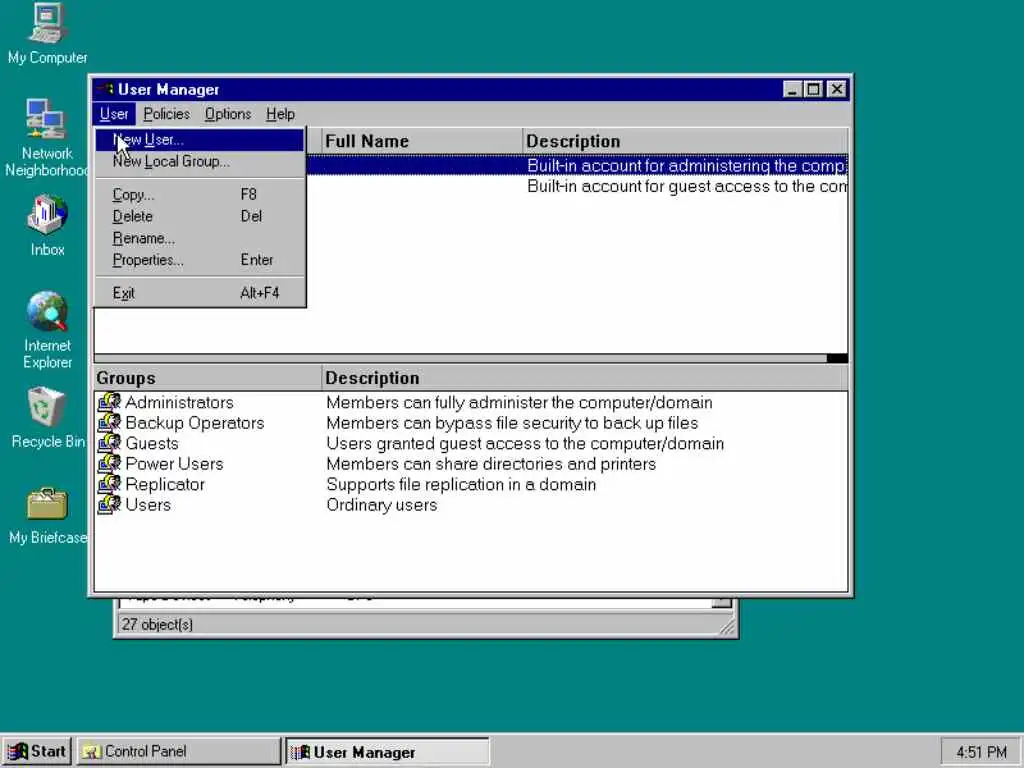Image resolution: width=1024 pixels, height=768 pixels.
Task: Click 'Built-in account for guest access' description
Action: coord(686,187)
